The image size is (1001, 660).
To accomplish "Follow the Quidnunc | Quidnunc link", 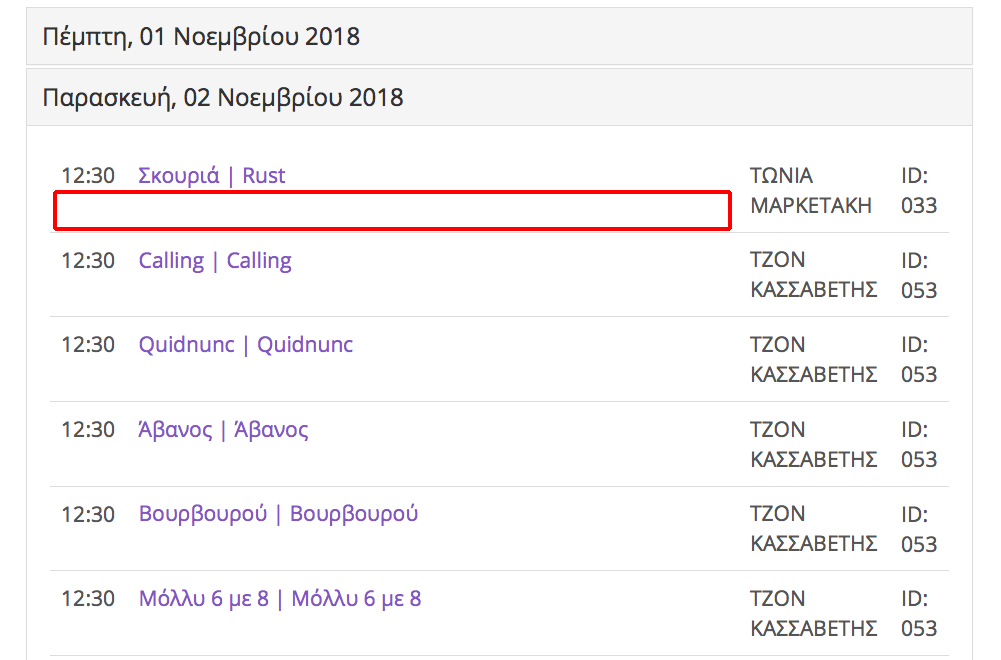I will (x=246, y=345).
